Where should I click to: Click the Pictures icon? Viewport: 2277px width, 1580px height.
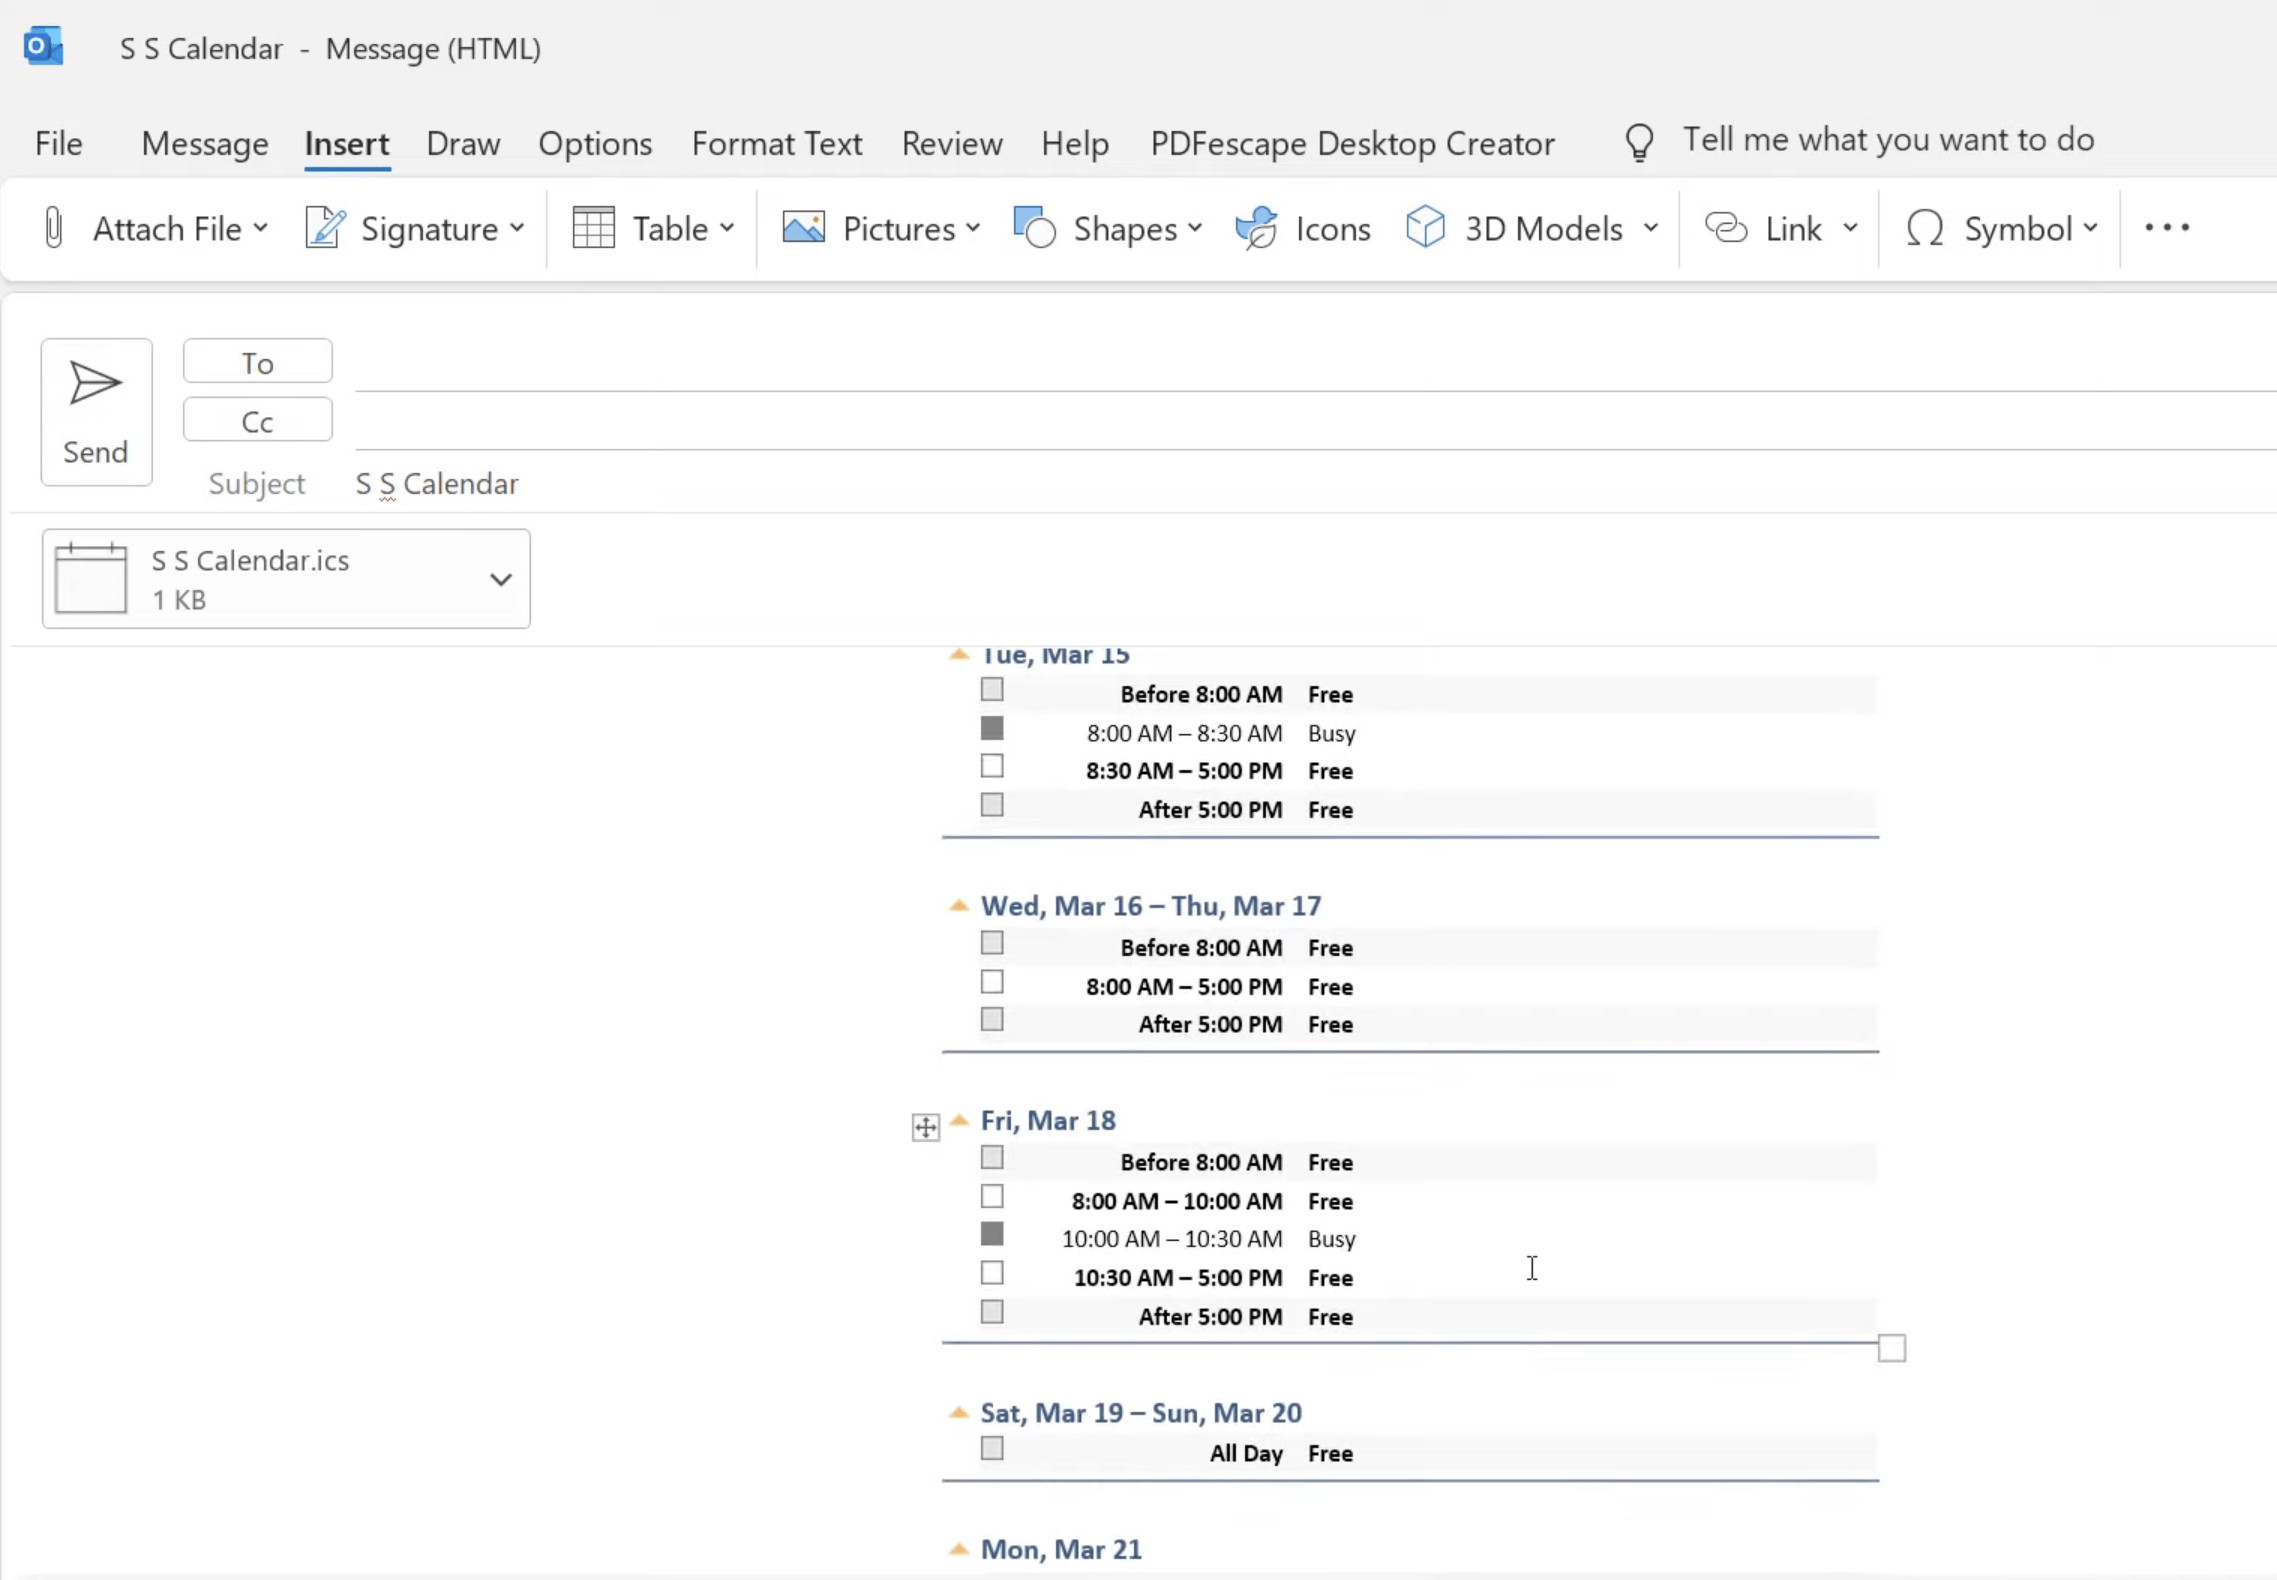(803, 228)
